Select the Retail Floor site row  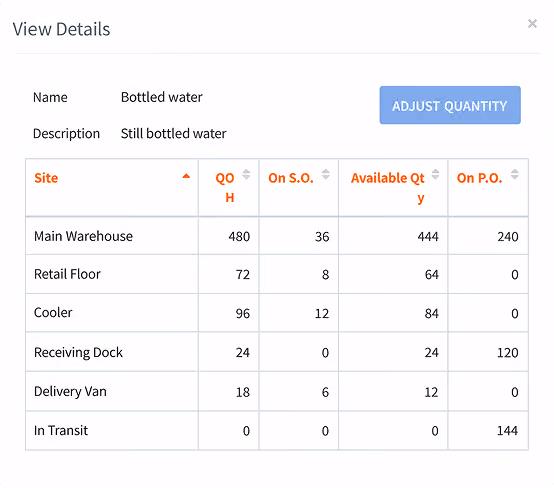277,274
